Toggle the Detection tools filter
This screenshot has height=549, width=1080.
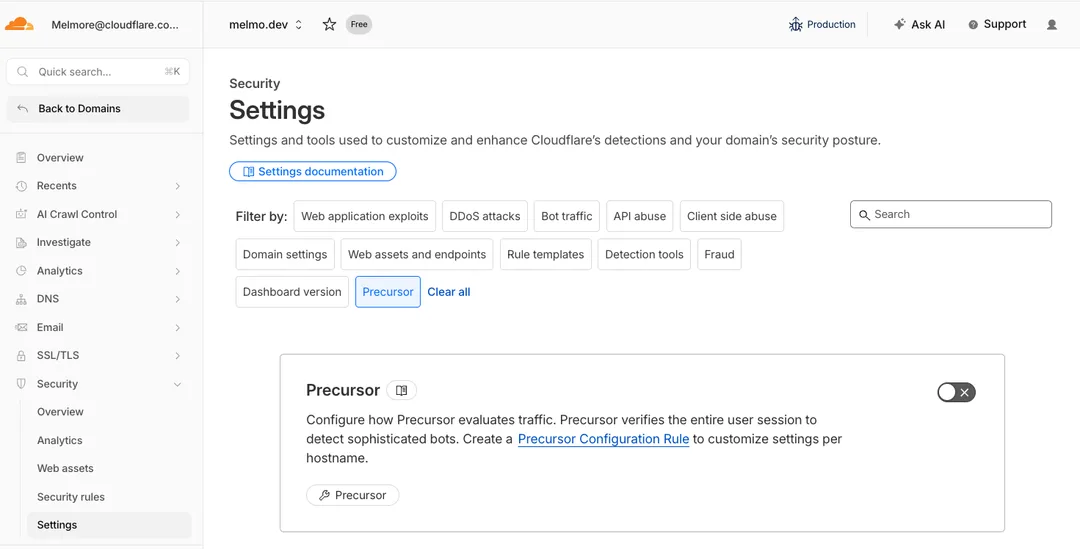pyautogui.click(x=644, y=254)
